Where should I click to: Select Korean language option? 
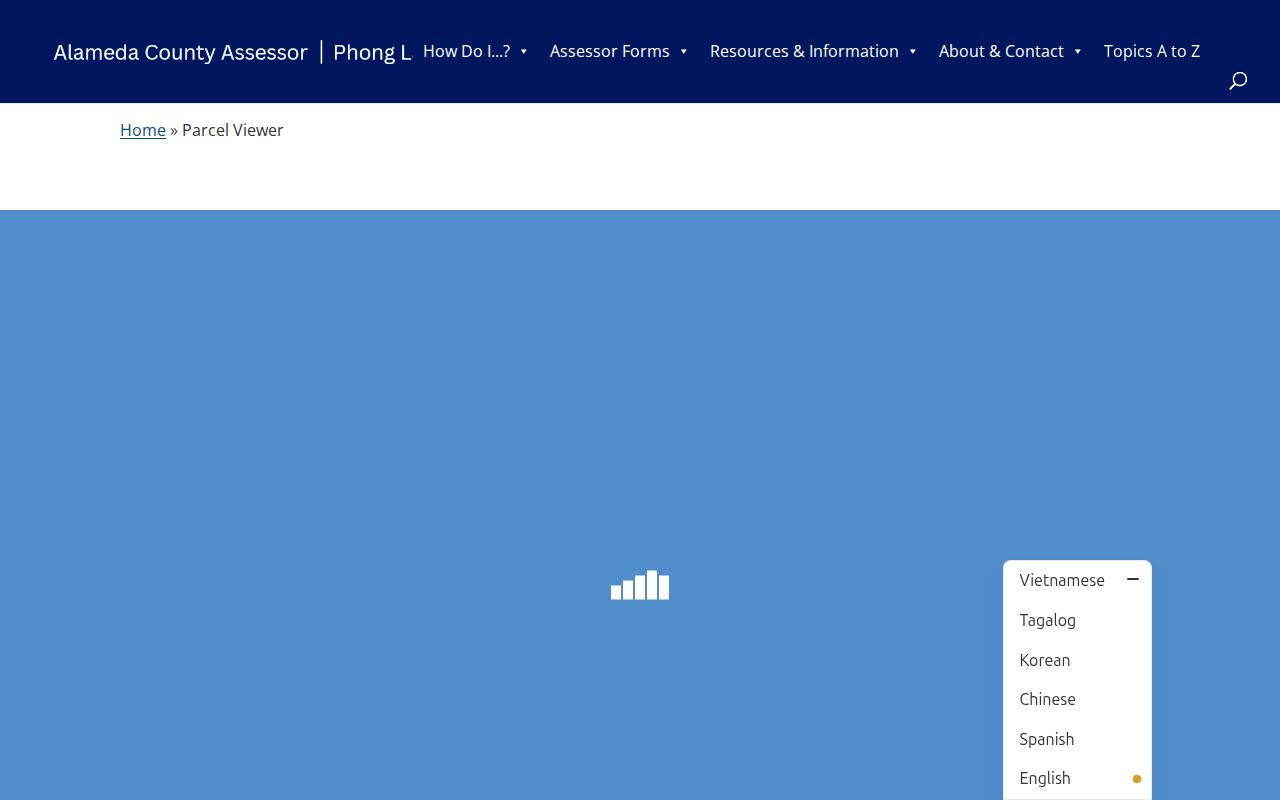1045,660
